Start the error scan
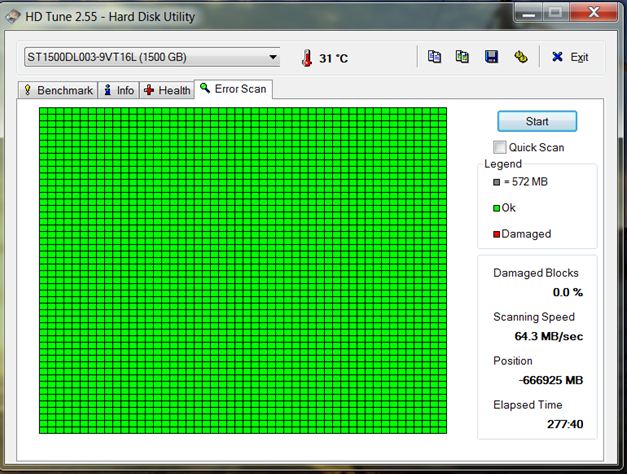 click(537, 121)
